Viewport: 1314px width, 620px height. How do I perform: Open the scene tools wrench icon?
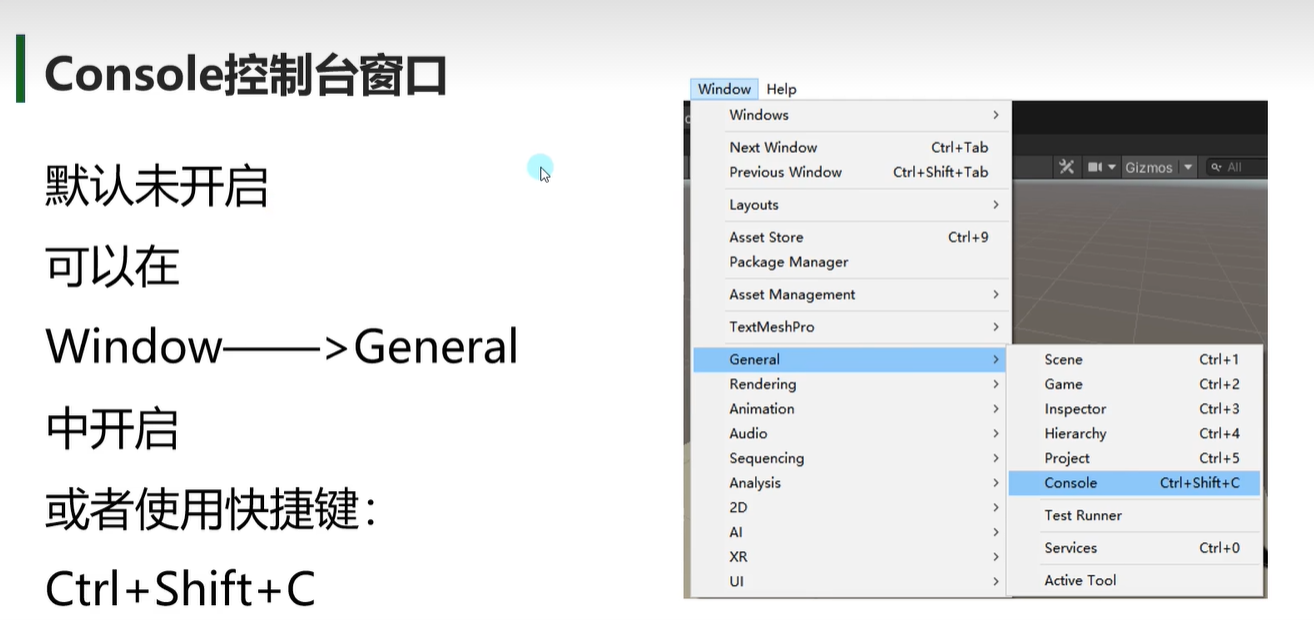(1066, 167)
